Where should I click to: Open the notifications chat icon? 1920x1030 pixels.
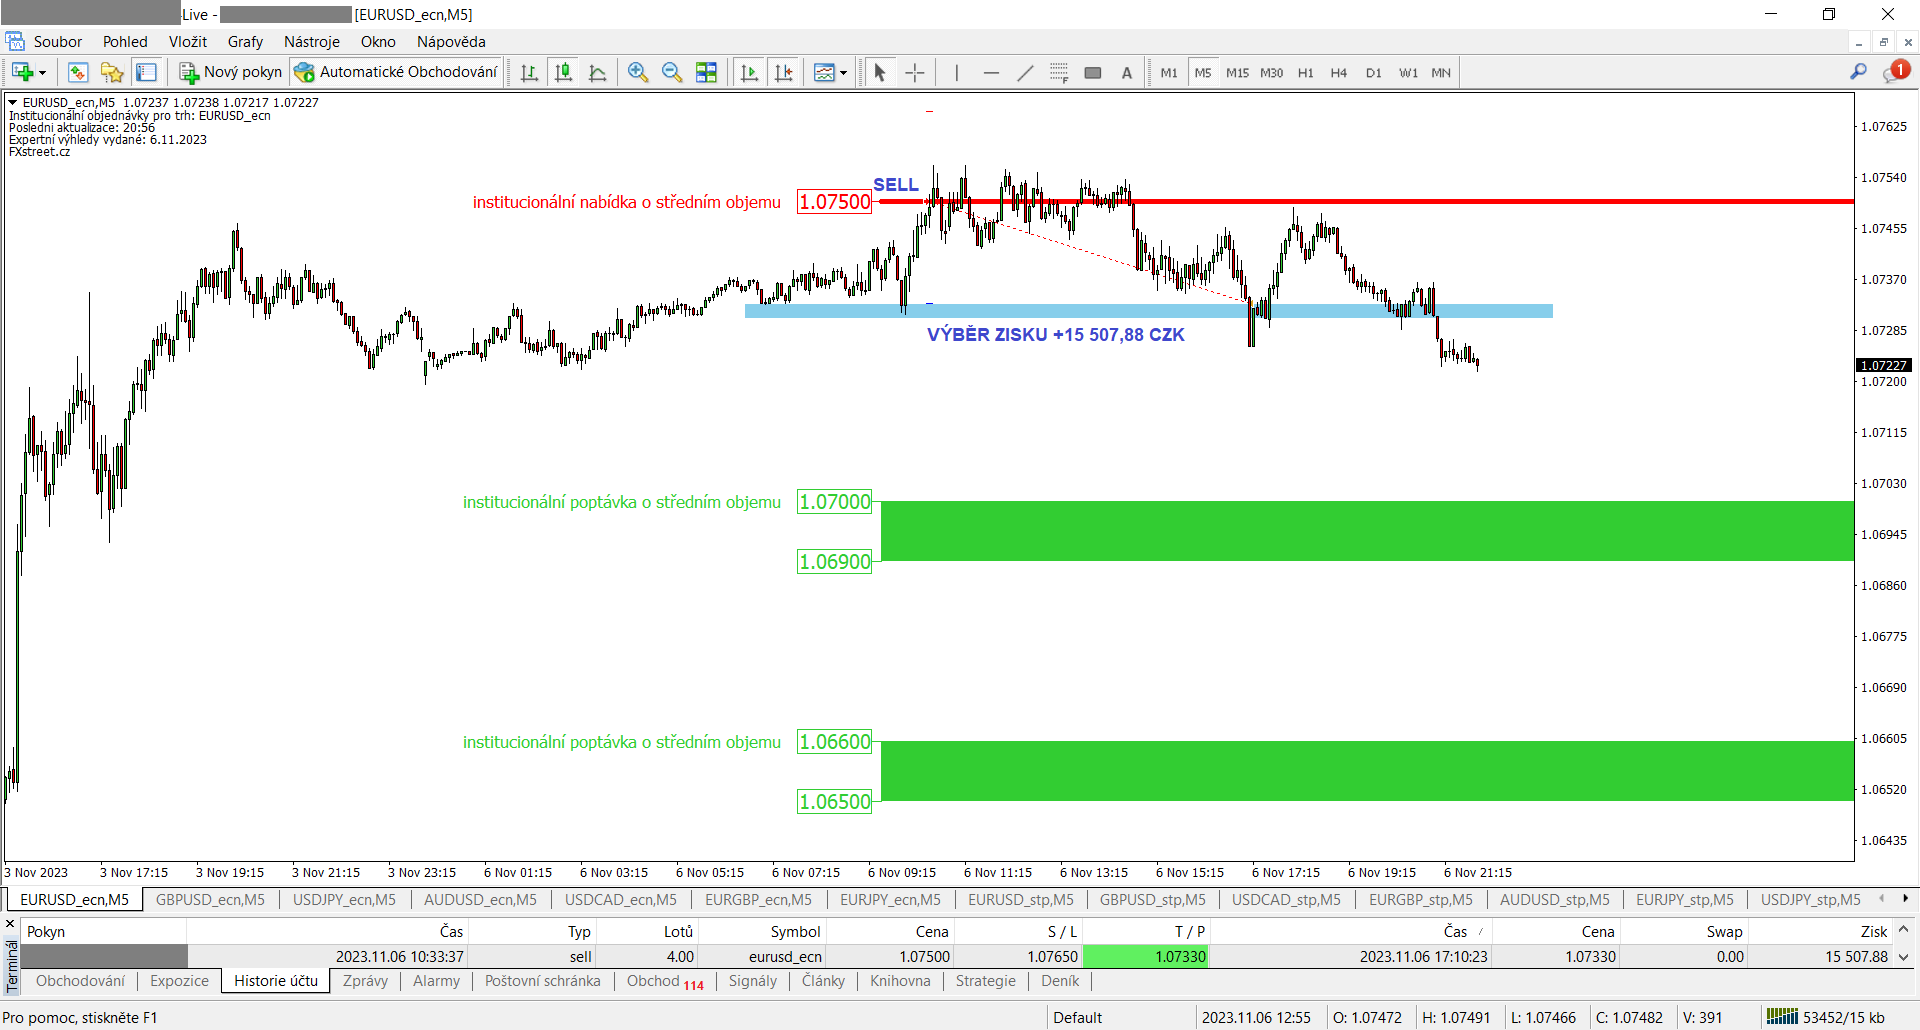[1896, 71]
